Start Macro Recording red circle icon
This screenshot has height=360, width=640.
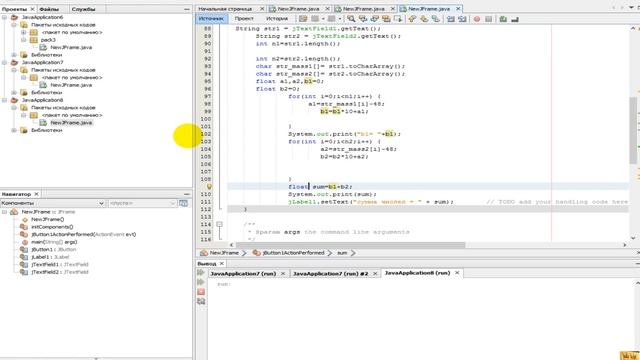(477, 19)
